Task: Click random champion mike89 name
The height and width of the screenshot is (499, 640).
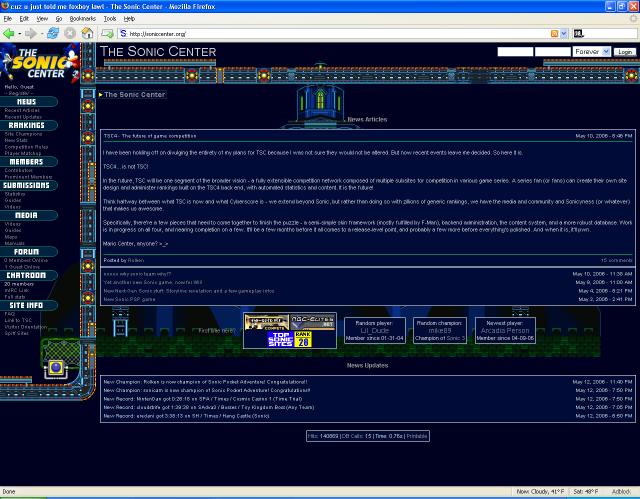Action: (x=440, y=330)
